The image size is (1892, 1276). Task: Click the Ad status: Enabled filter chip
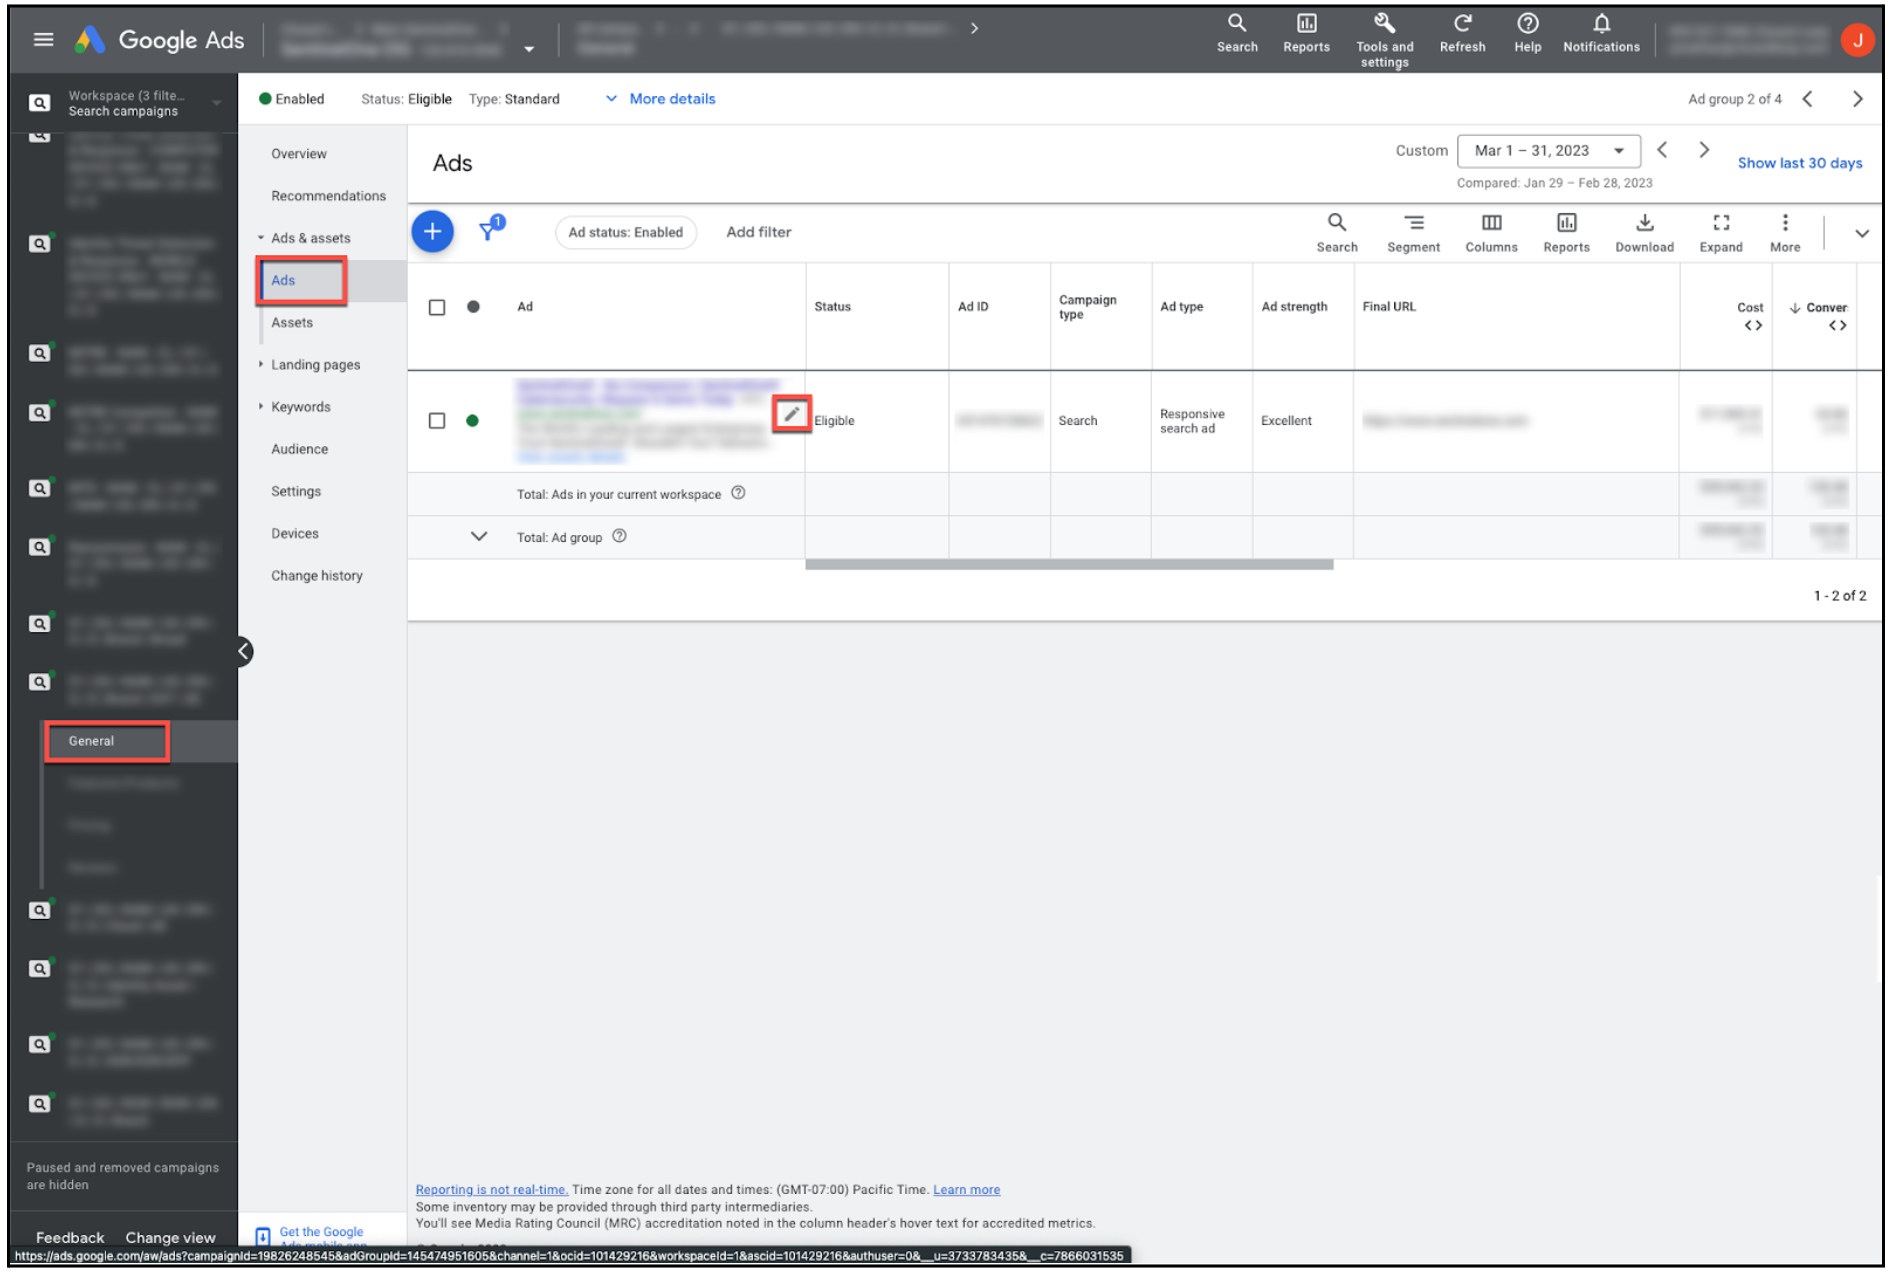coord(626,232)
